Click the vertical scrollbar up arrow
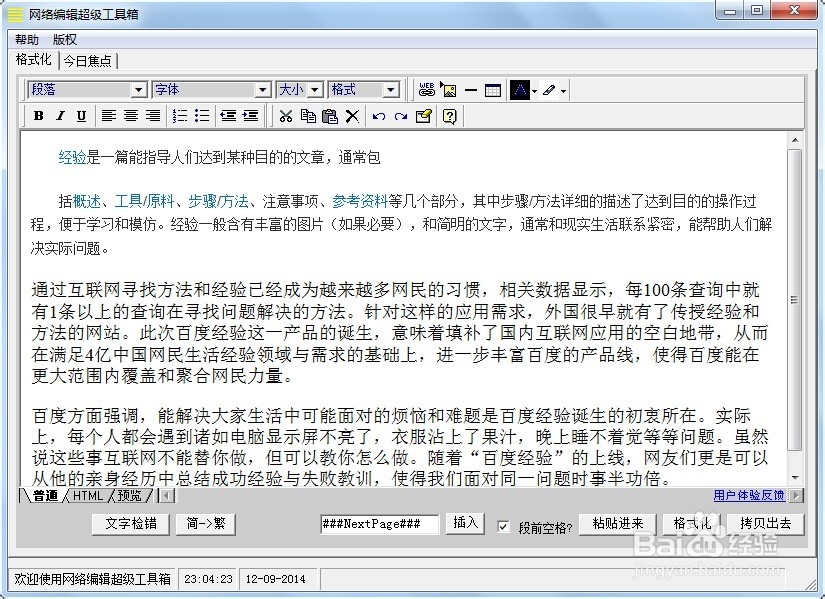The height and width of the screenshot is (599, 825). [795, 139]
